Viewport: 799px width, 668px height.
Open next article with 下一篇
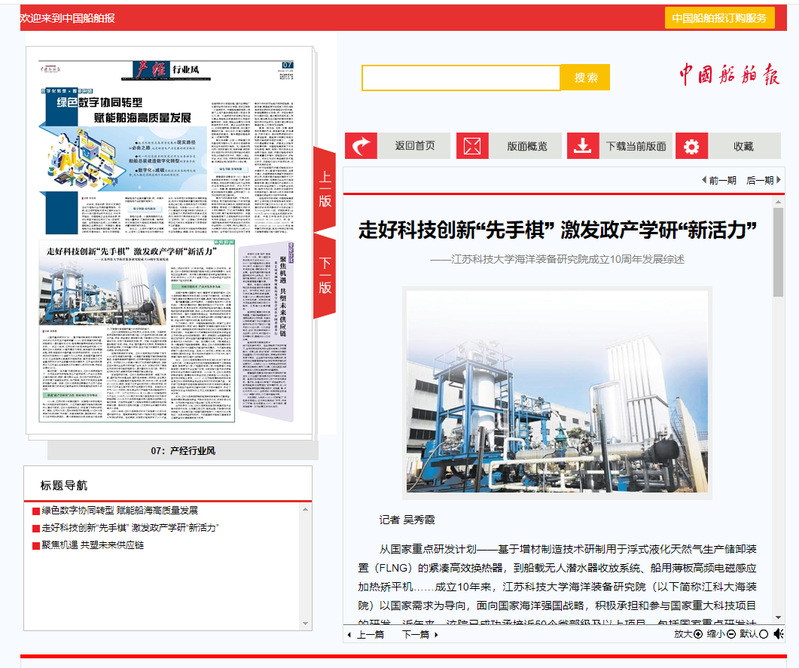point(419,634)
